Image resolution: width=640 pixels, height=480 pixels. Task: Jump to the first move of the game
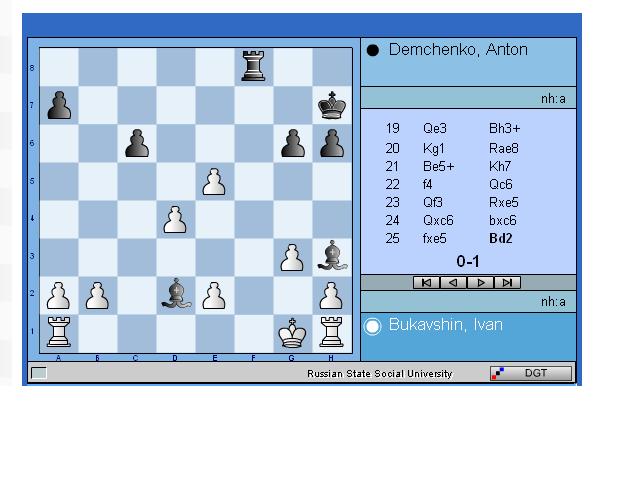point(427,283)
